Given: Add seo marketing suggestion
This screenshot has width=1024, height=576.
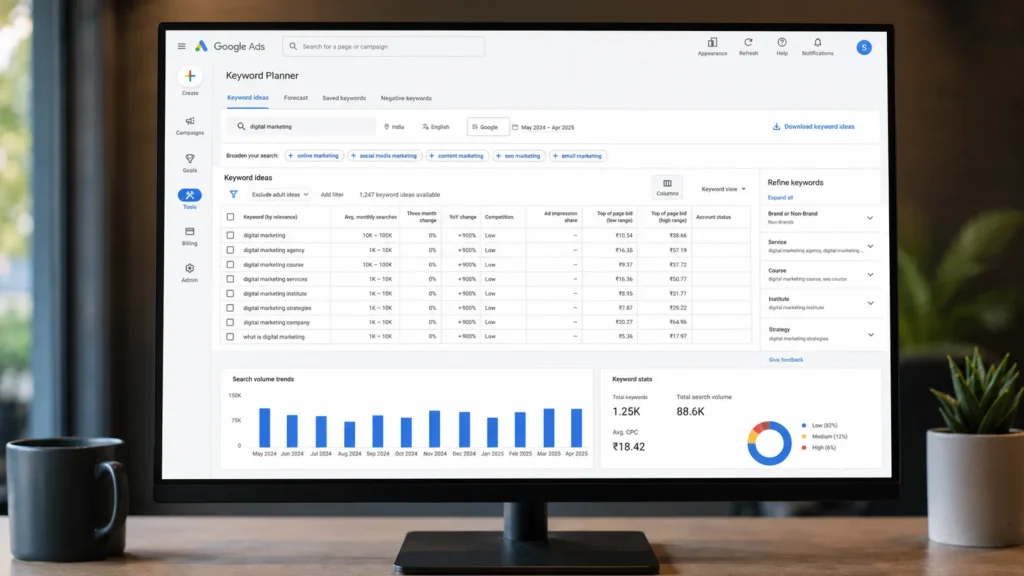Looking at the screenshot, I should 519,156.
